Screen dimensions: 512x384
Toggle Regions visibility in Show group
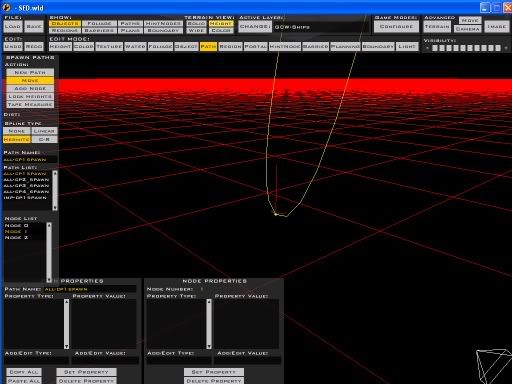(x=65, y=30)
